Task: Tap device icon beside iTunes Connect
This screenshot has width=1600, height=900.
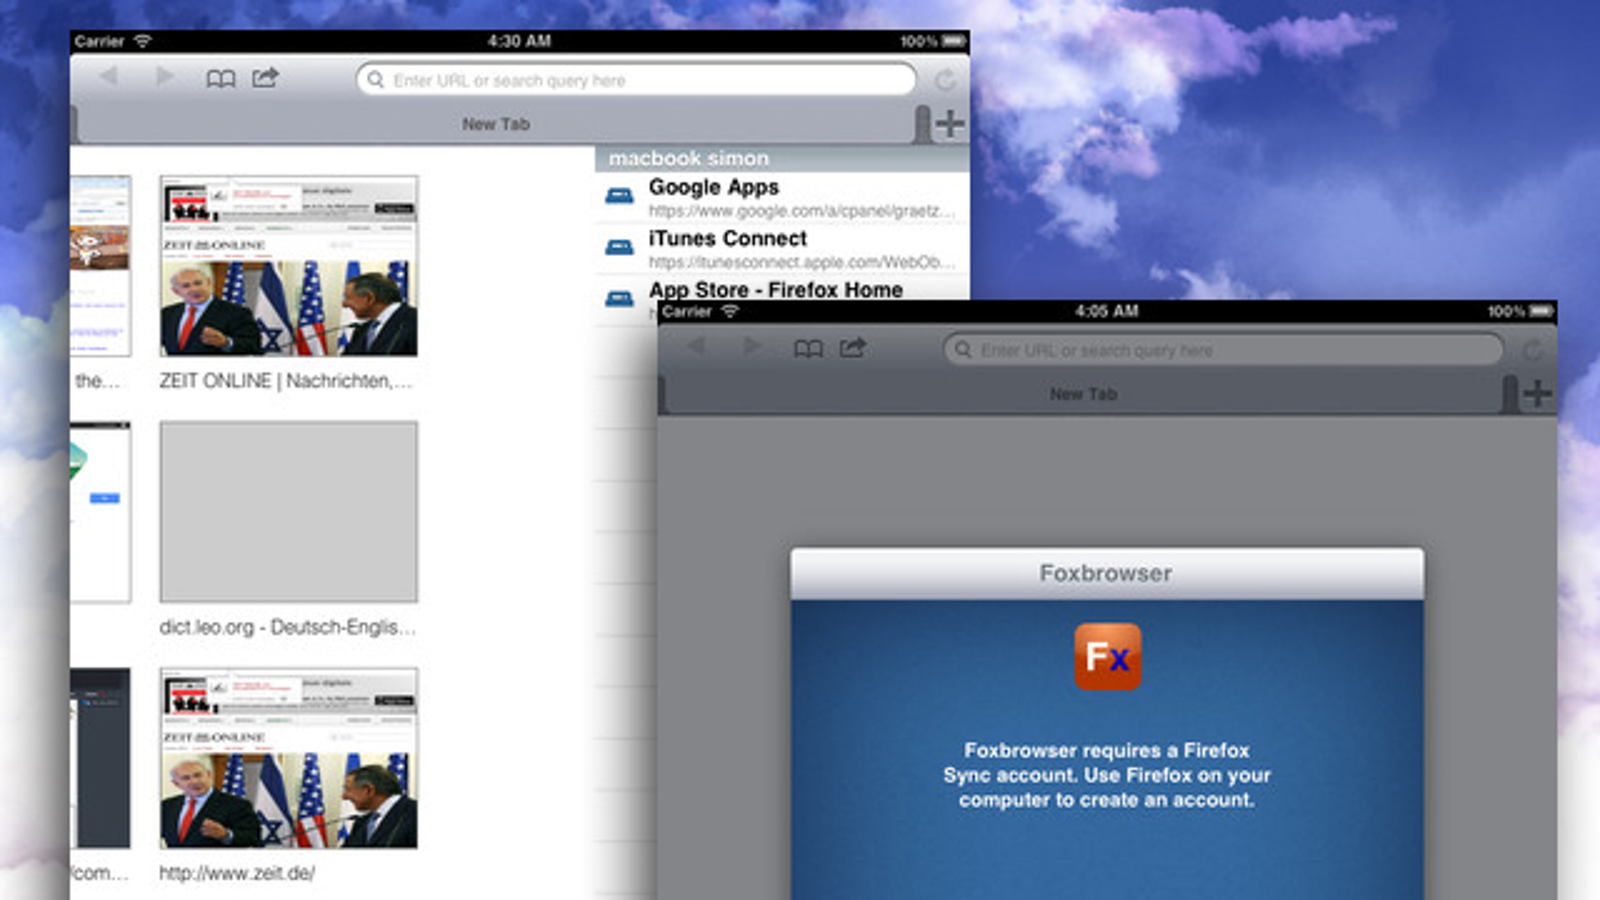Action: point(619,247)
